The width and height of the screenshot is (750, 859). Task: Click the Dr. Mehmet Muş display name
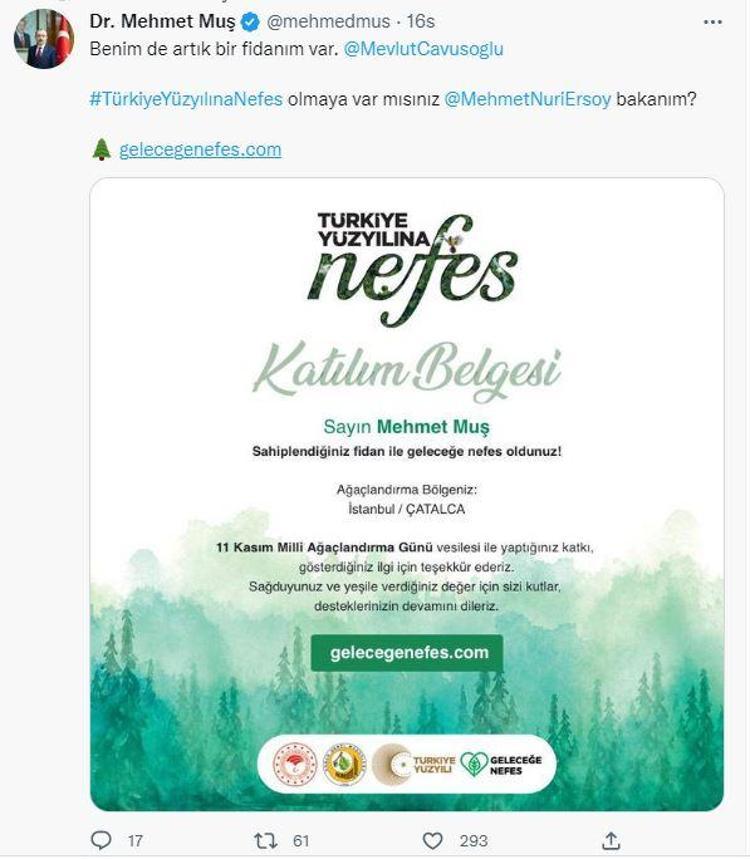pos(162,21)
